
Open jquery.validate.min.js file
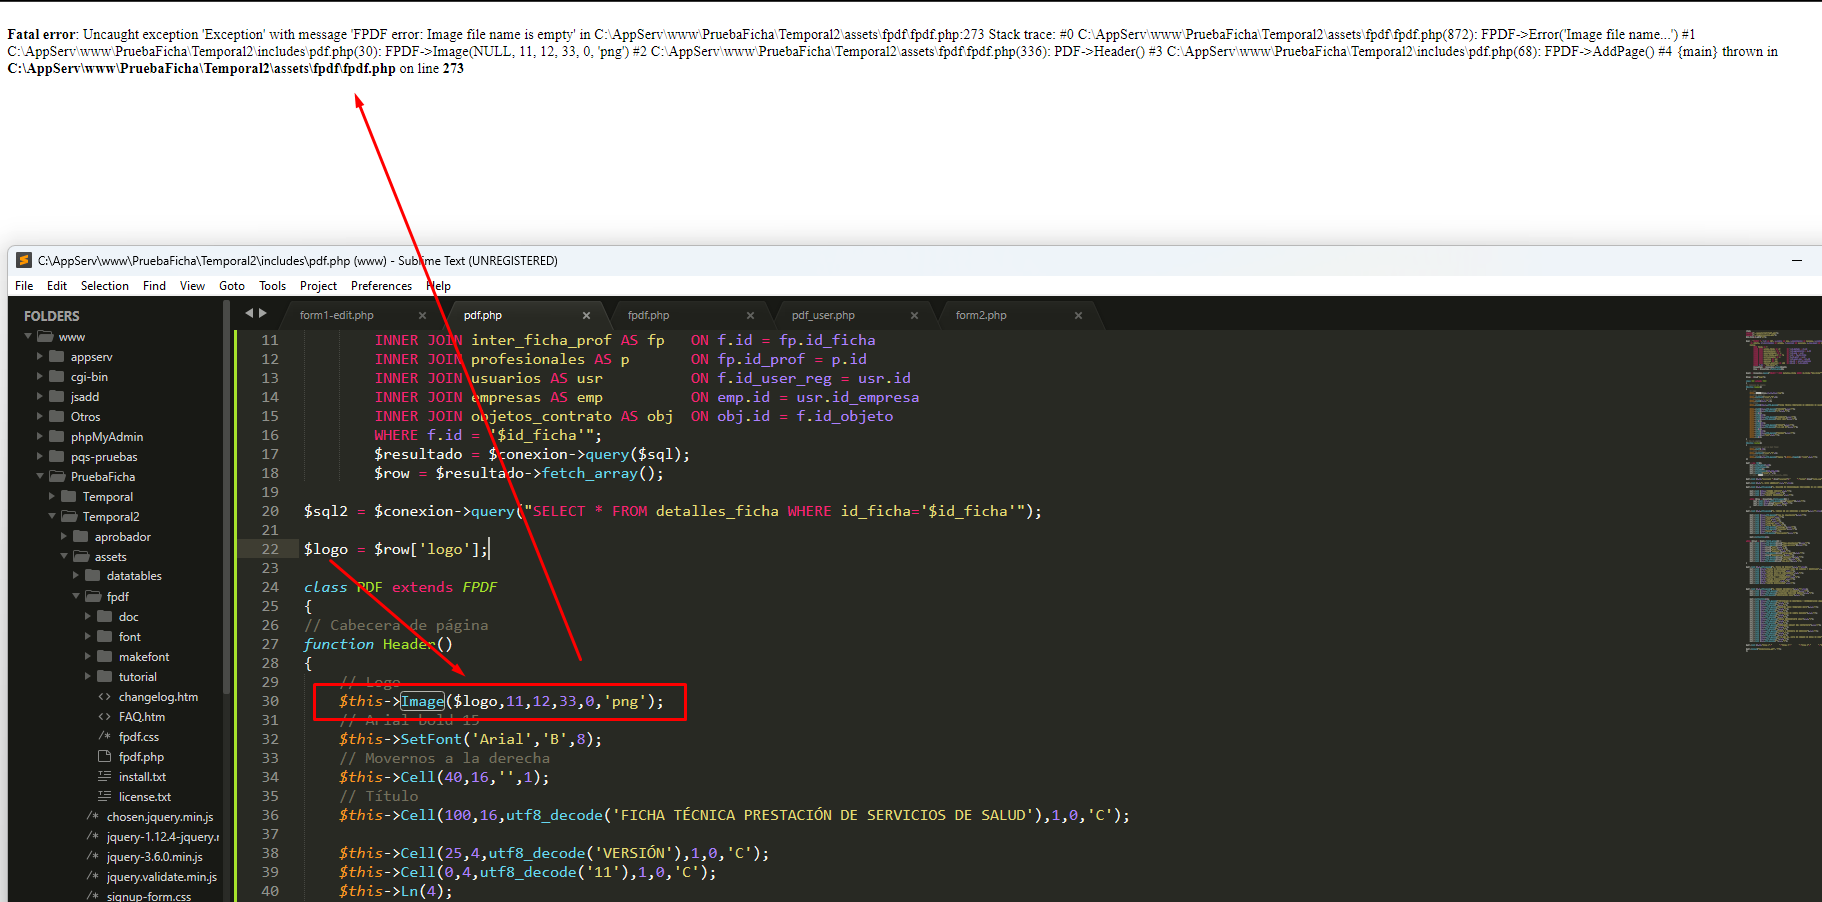162,877
